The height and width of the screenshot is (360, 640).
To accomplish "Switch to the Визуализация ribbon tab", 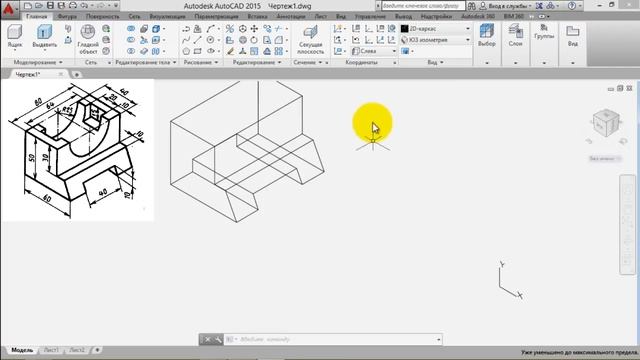I will [x=167, y=16].
